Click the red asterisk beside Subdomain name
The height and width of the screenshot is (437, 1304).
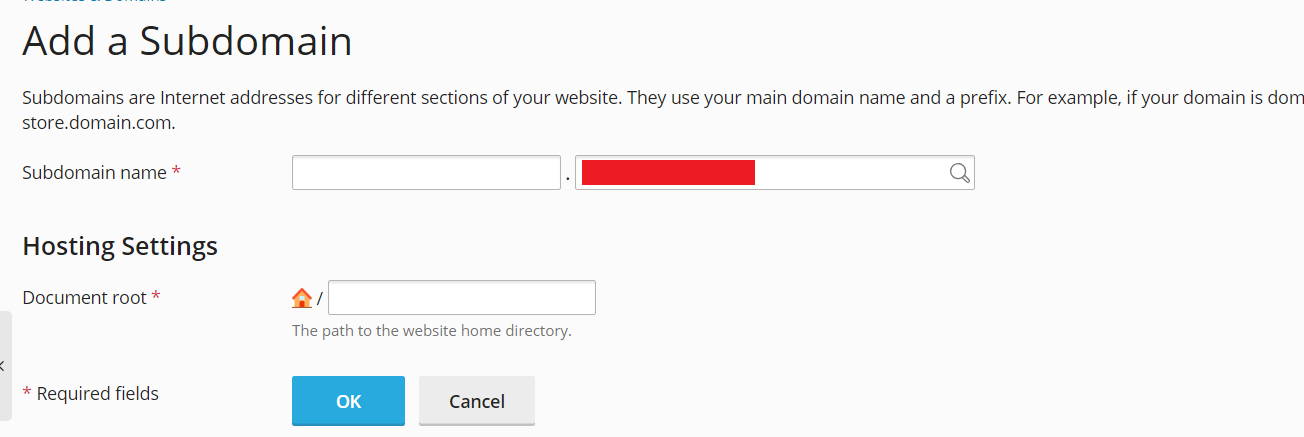[x=176, y=172]
